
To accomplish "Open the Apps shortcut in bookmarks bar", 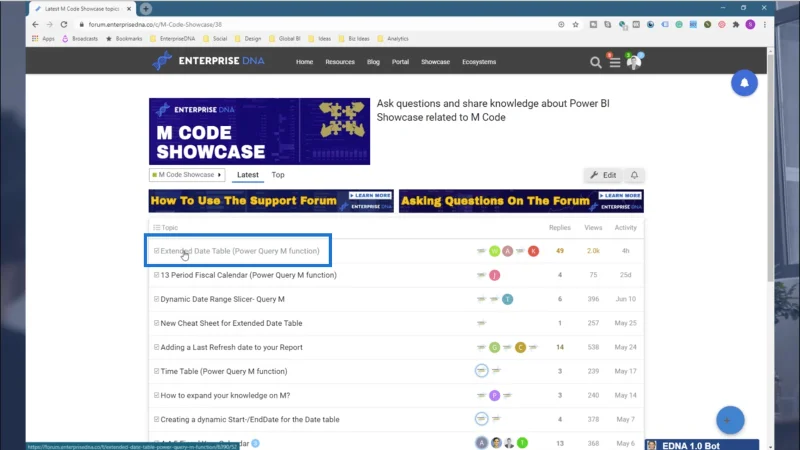I will [x=43, y=39].
